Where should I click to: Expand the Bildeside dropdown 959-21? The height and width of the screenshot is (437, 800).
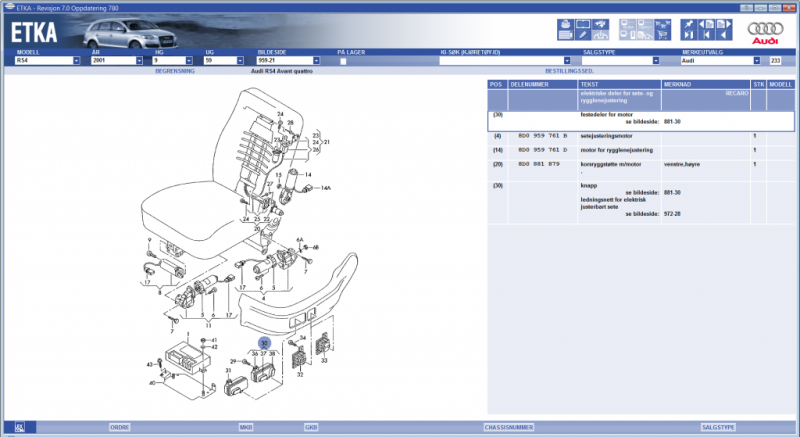coord(328,61)
